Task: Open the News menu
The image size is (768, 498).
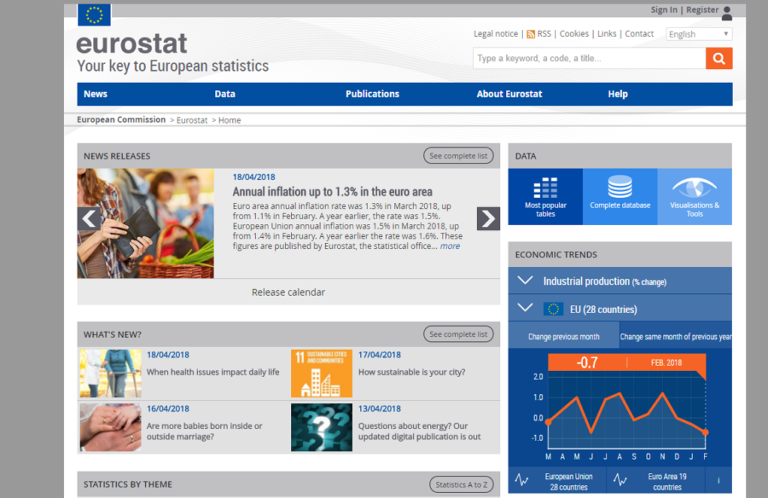Action: tap(96, 94)
